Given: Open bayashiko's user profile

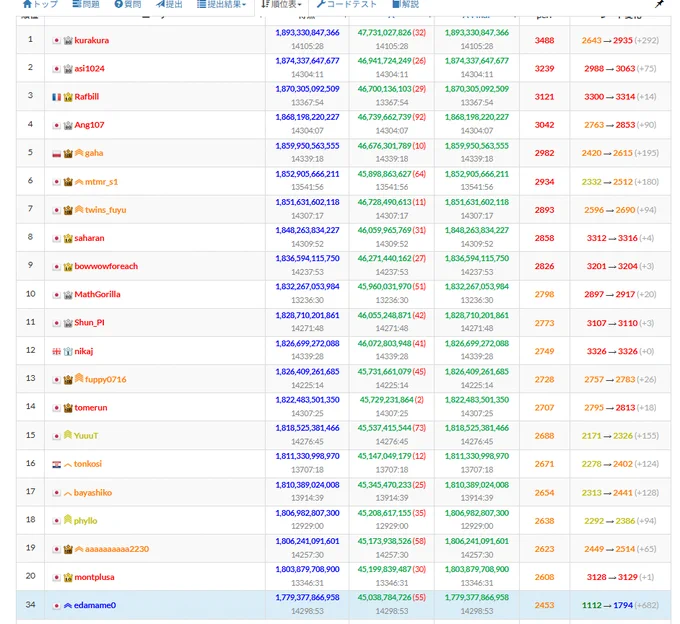Looking at the screenshot, I should pos(93,493).
